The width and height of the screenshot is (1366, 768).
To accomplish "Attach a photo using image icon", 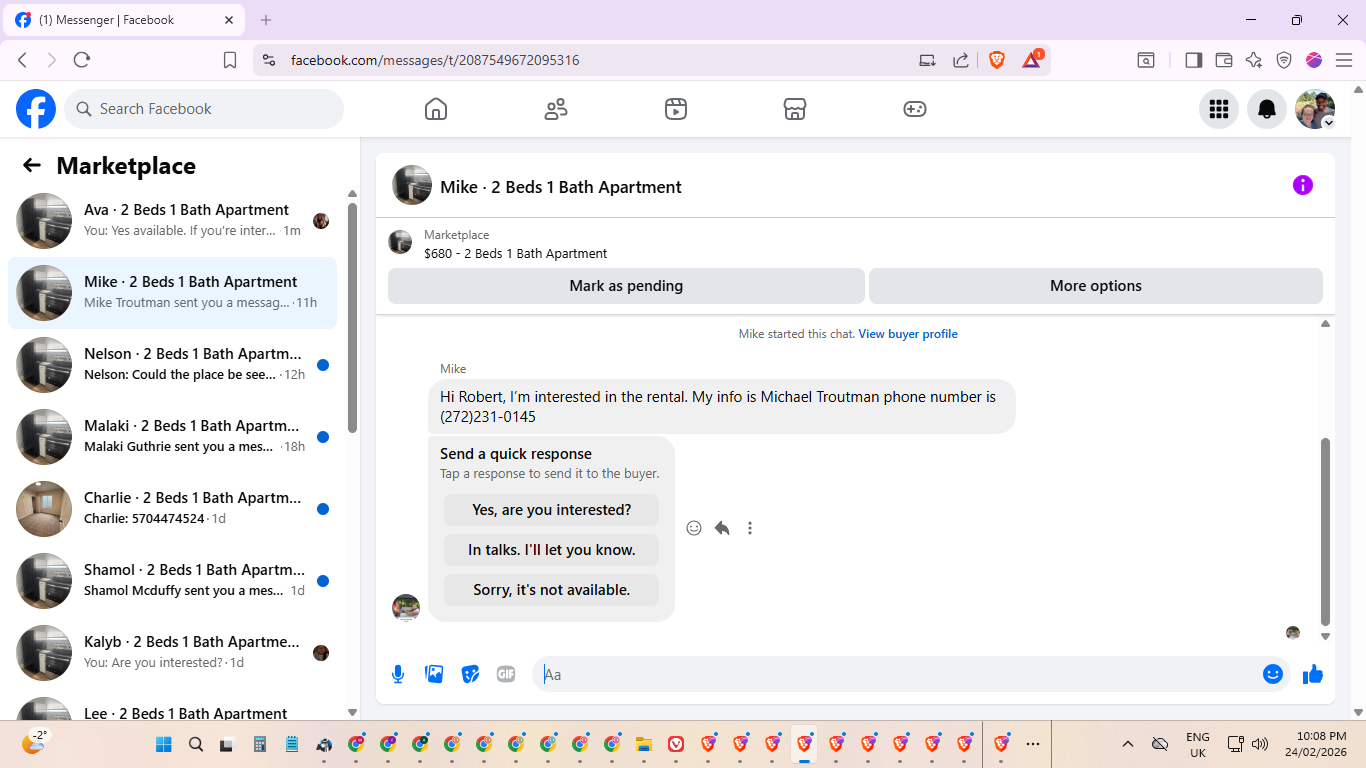I will tap(434, 674).
